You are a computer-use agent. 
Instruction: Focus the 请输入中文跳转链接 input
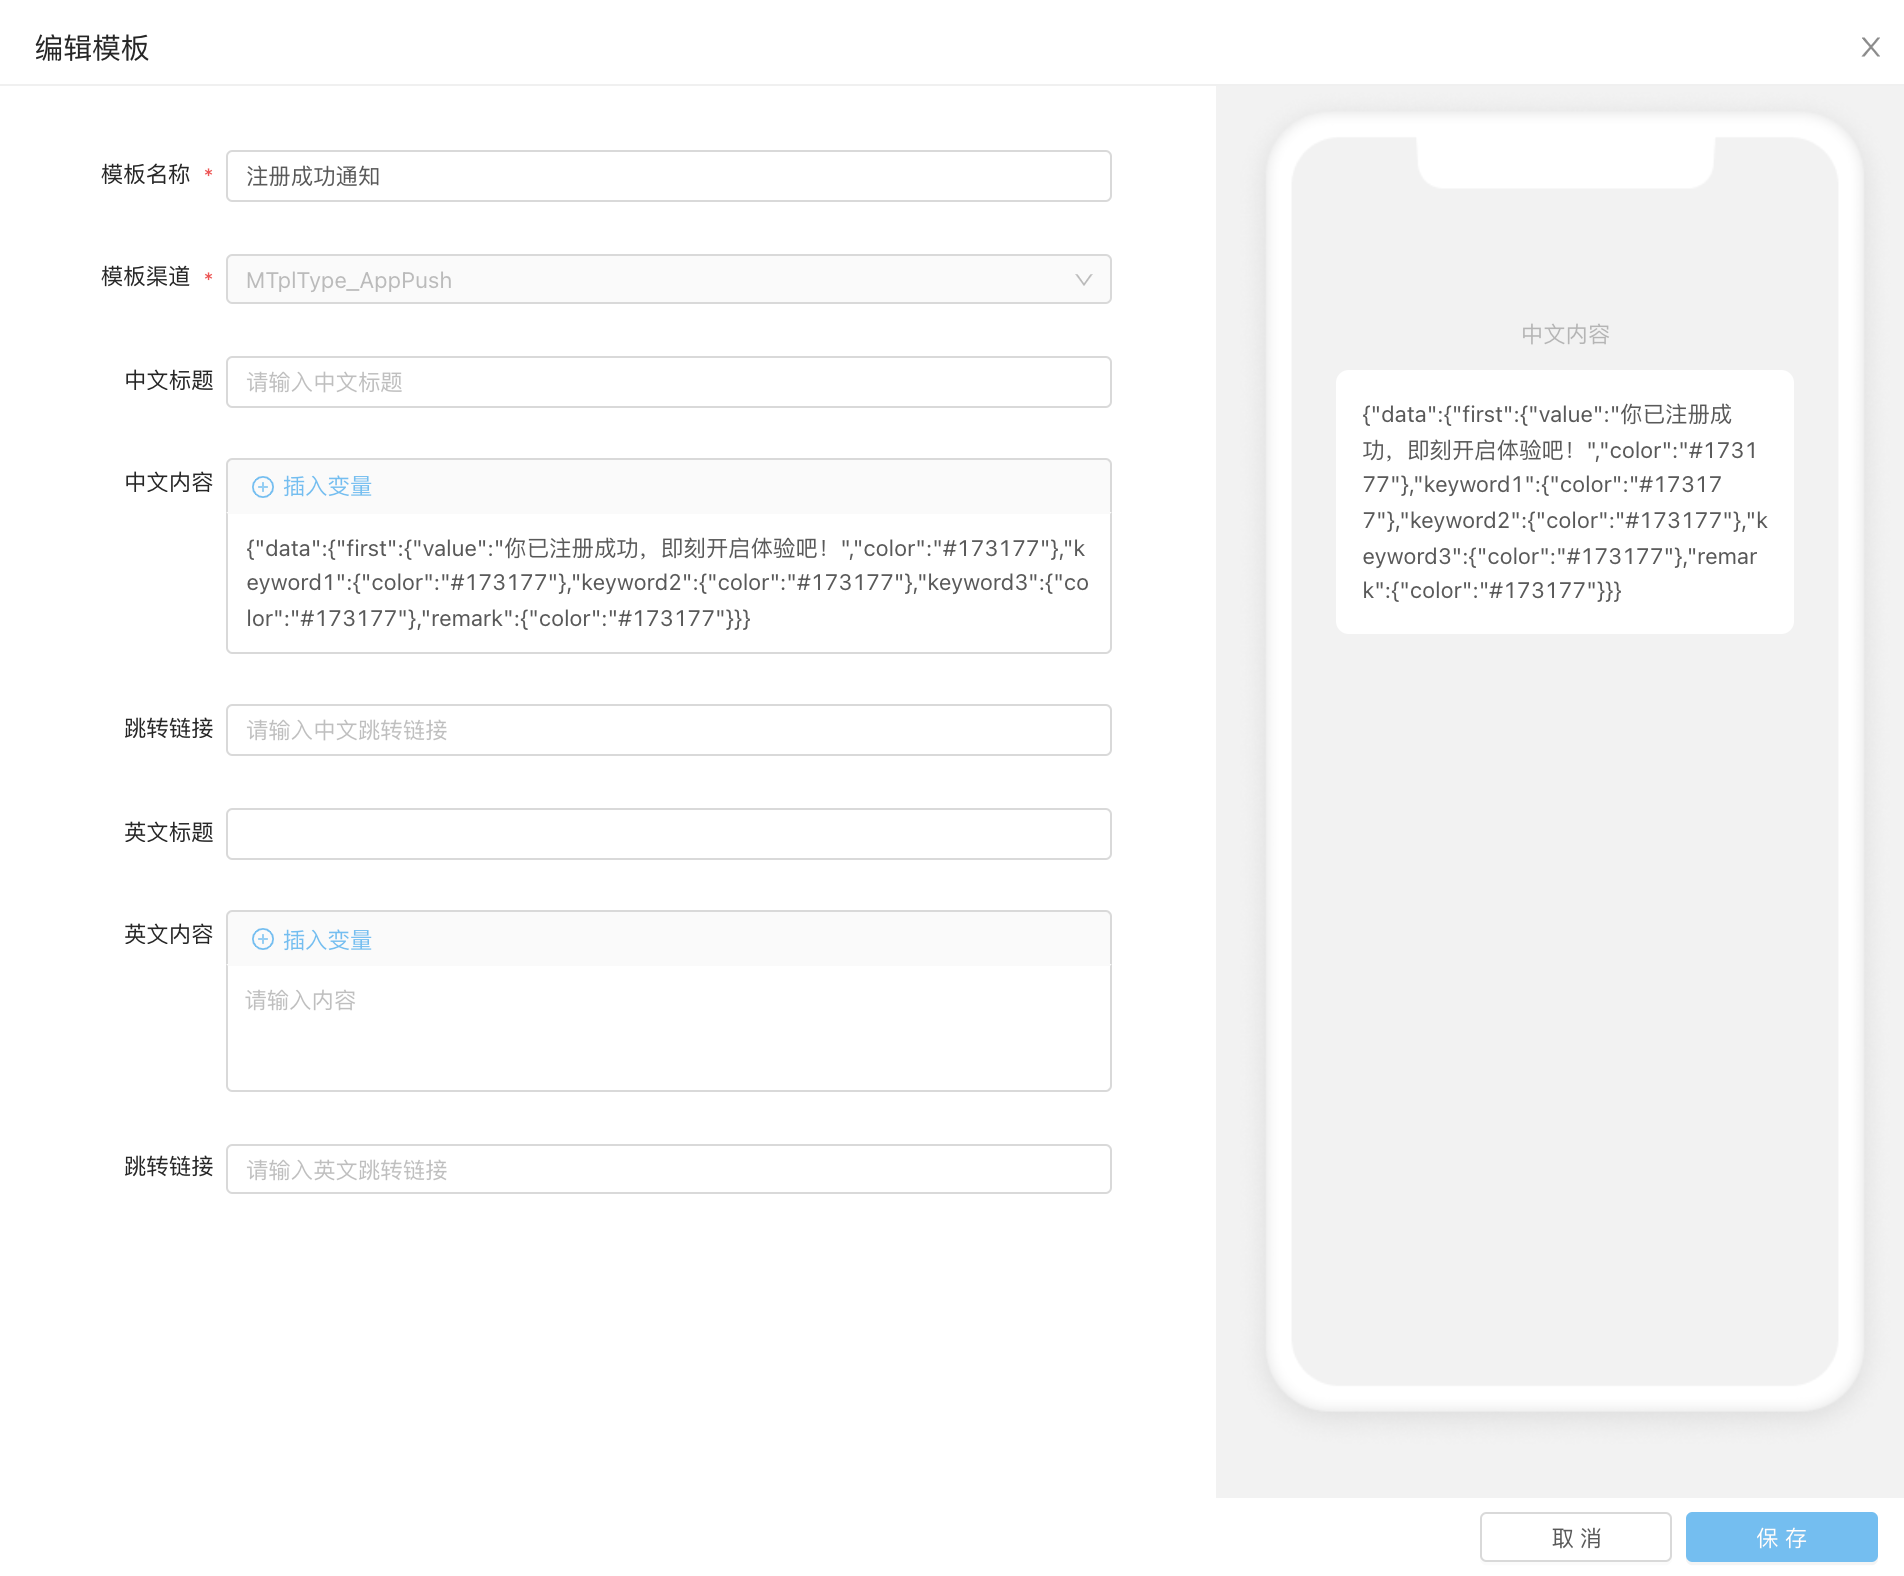pyautogui.click(x=668, y=730)
